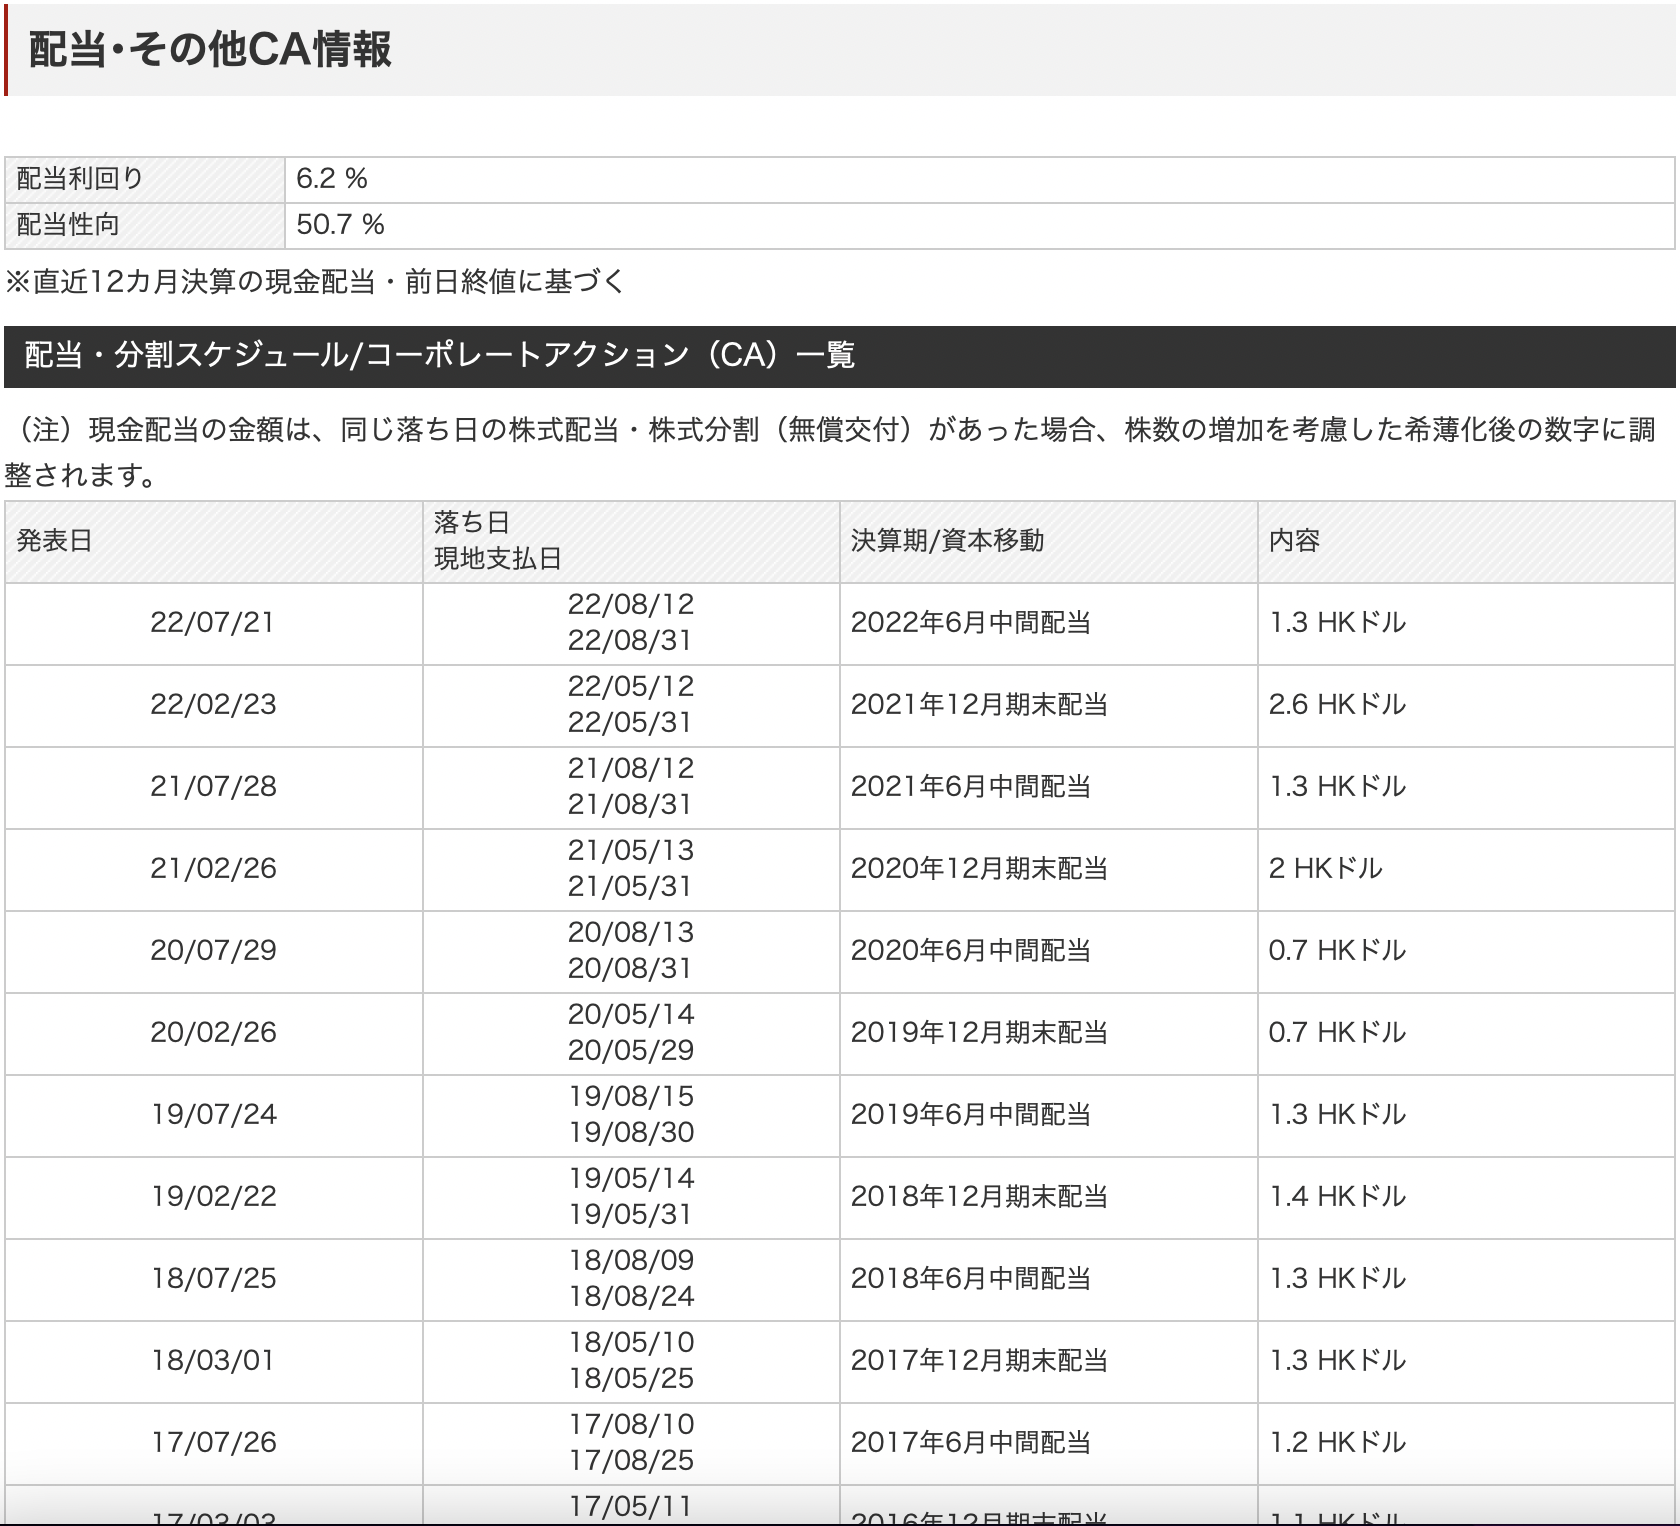Screen dimensions: 1680x1526
Task: Select 2017年12月期末配当 cell
Action: [1049, 1362]
